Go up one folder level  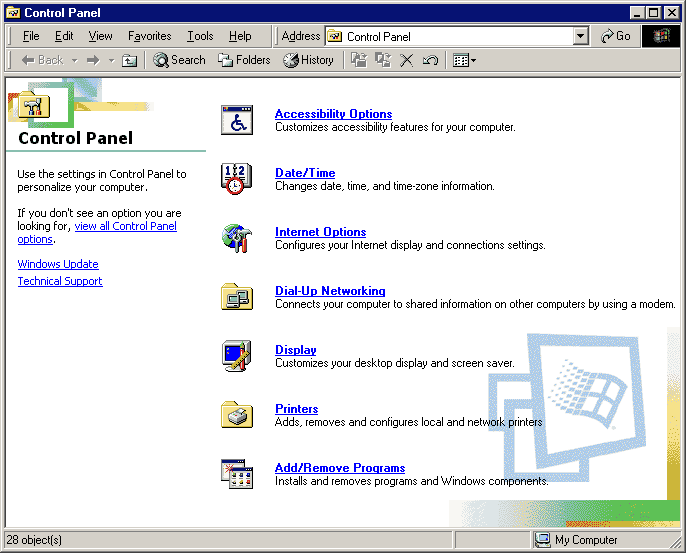(x=129, y=60)
